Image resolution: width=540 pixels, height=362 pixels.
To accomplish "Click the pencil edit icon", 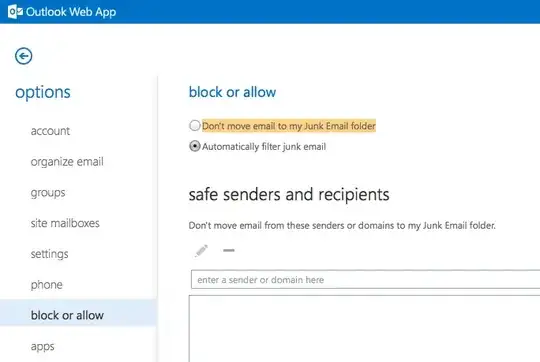I will pos(201,250).
